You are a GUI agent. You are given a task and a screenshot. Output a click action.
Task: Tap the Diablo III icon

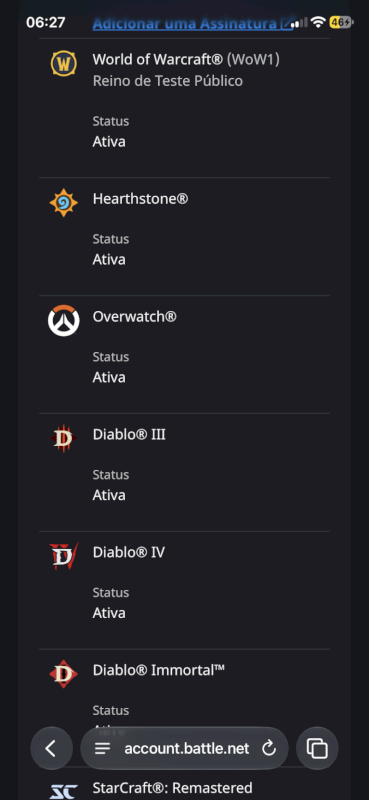(64, 438)
